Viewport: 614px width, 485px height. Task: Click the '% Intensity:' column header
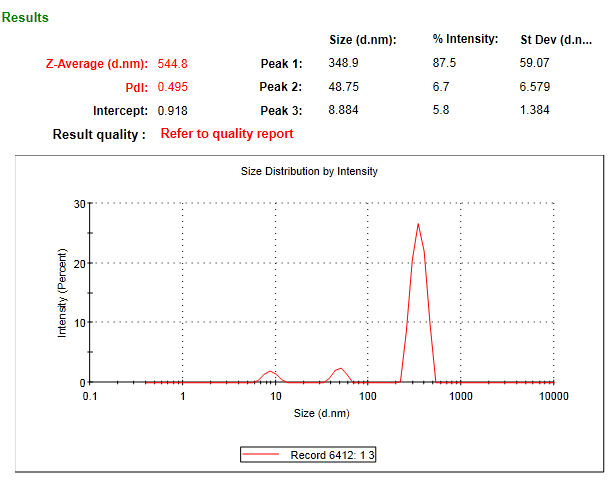point(465,40)
